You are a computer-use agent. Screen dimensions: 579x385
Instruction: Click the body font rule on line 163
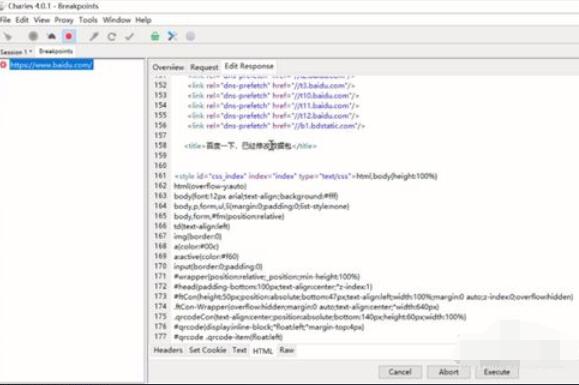[256, 196]
